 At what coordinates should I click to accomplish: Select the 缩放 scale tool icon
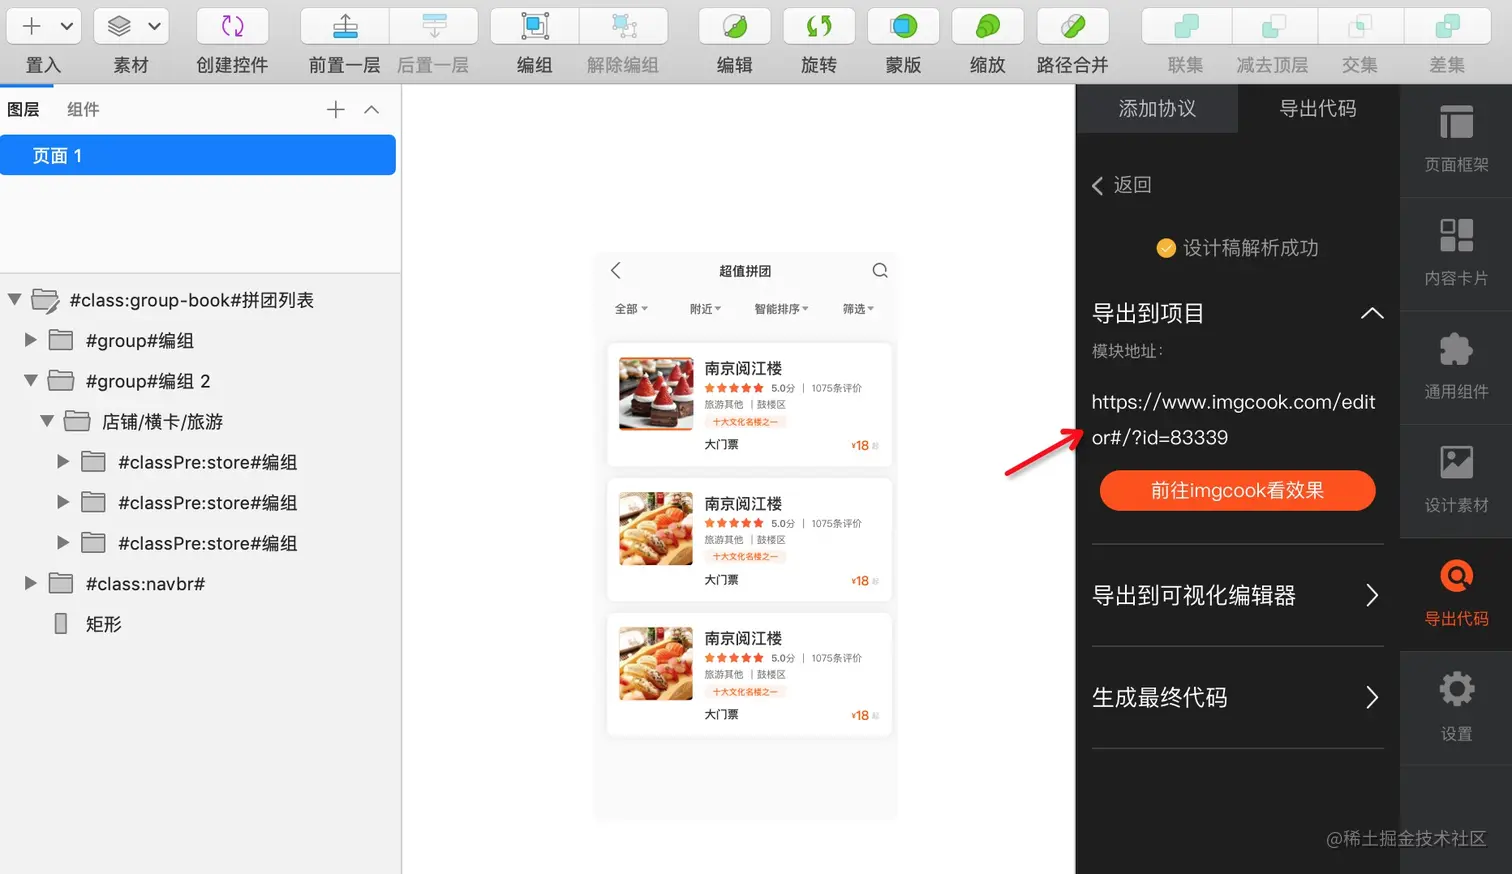click(x=988, y=26)
